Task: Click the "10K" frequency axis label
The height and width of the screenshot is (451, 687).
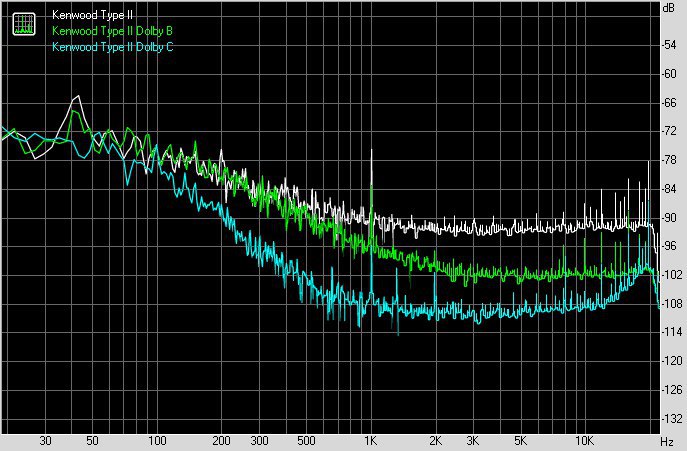Action: coord(584,440)
